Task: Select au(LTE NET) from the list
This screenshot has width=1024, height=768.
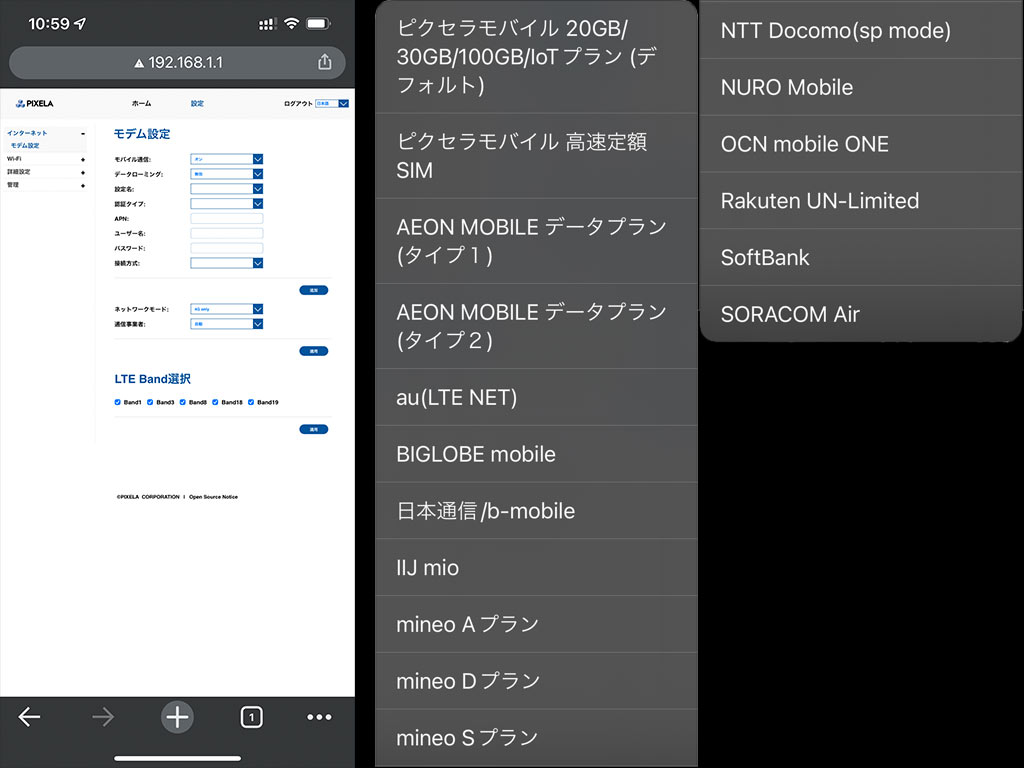Action: 536,397
